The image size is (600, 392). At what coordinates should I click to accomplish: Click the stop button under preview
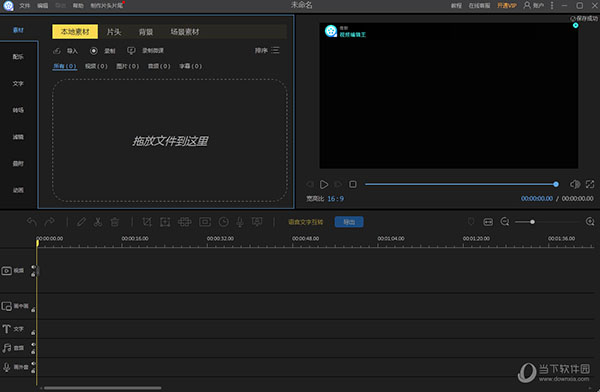(353, 184)
